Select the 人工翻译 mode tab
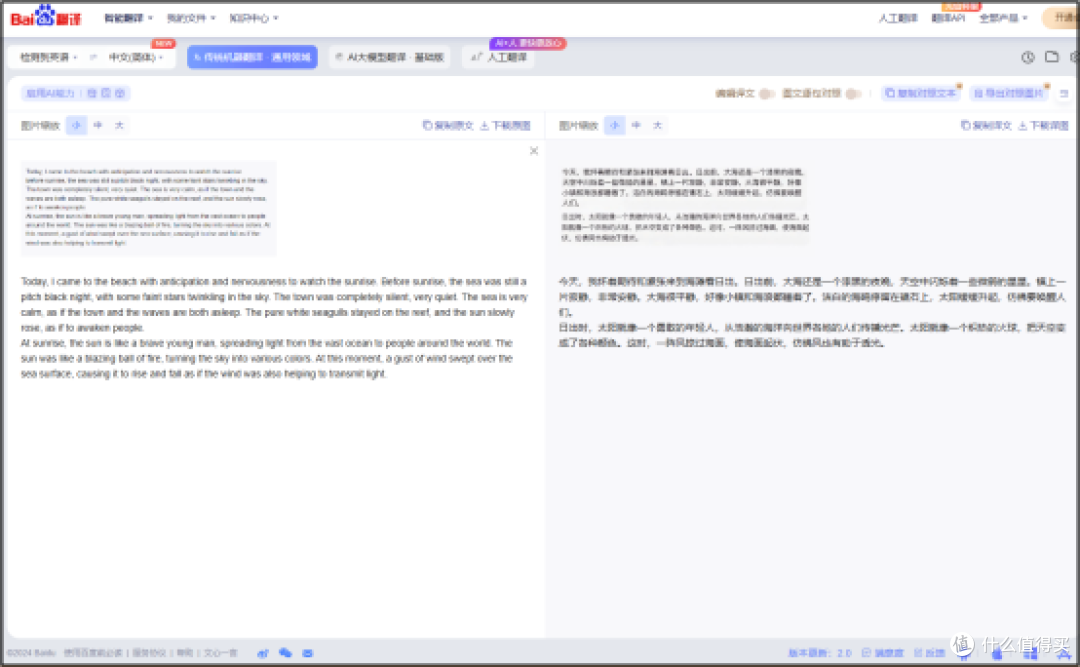The image size is (1080, 667). (x=500, y=57)
